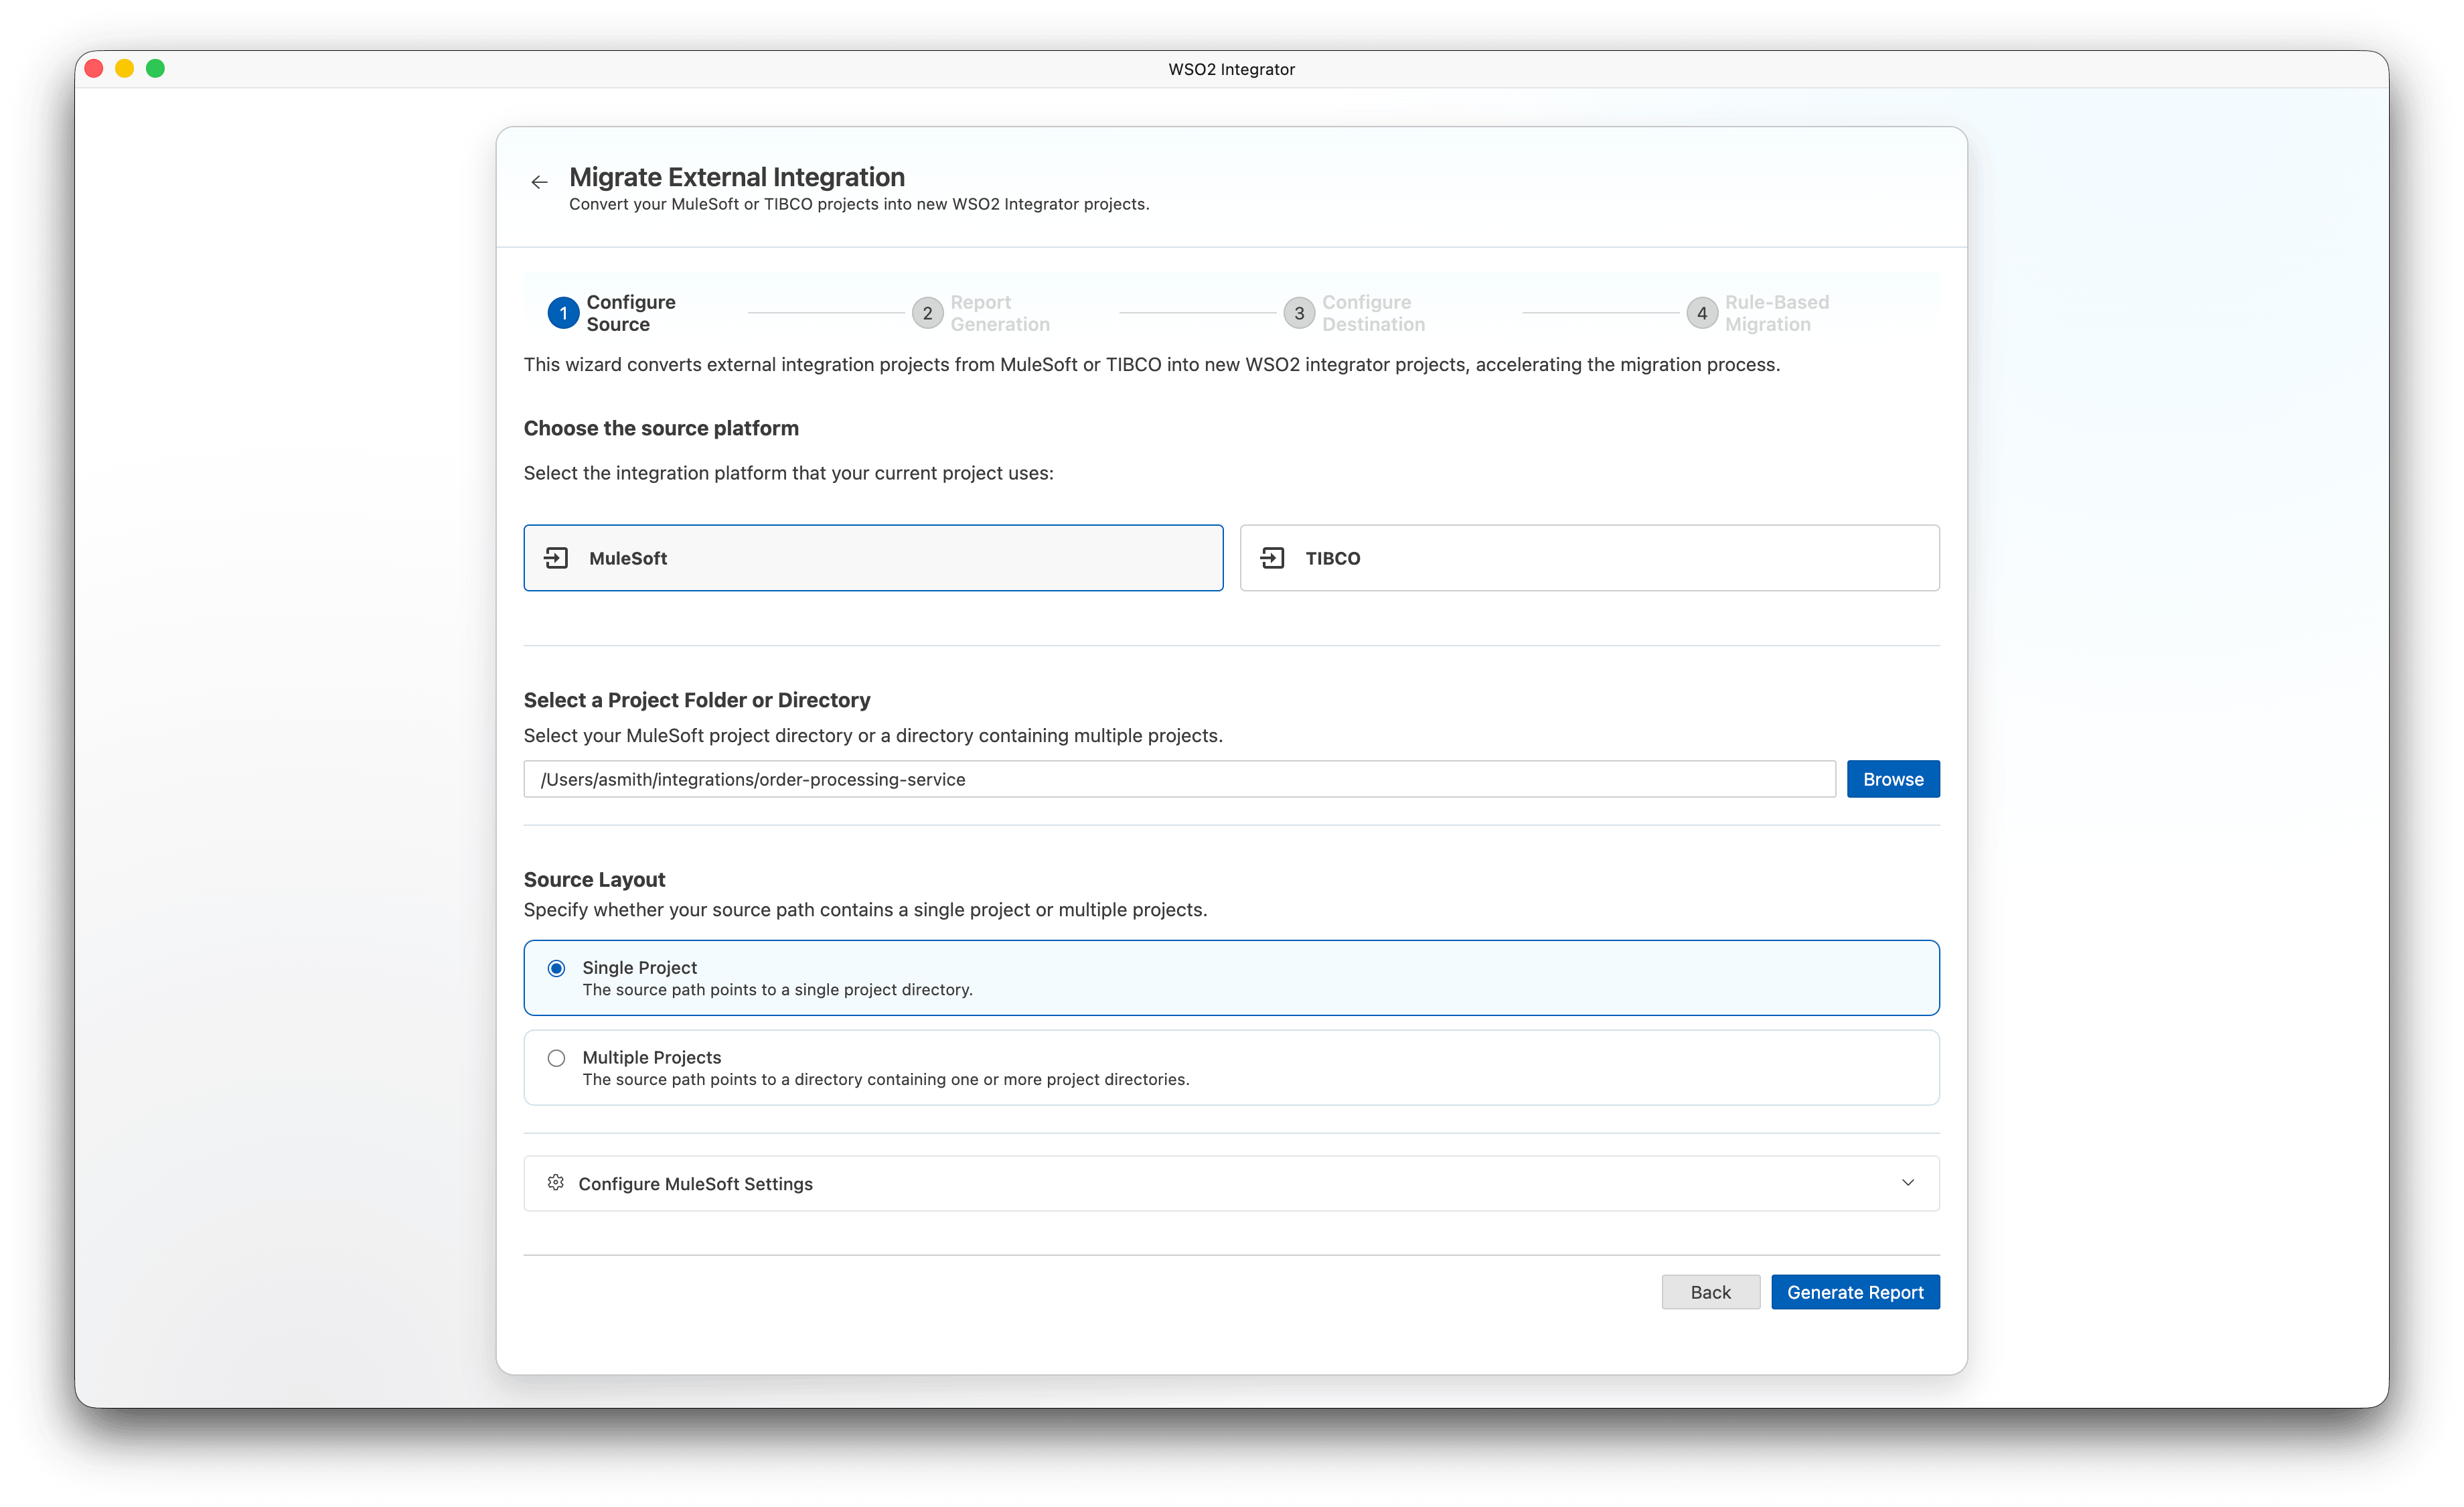Click the red close window button
Screen dimensions: 2464x1507
tap(94, 68)
